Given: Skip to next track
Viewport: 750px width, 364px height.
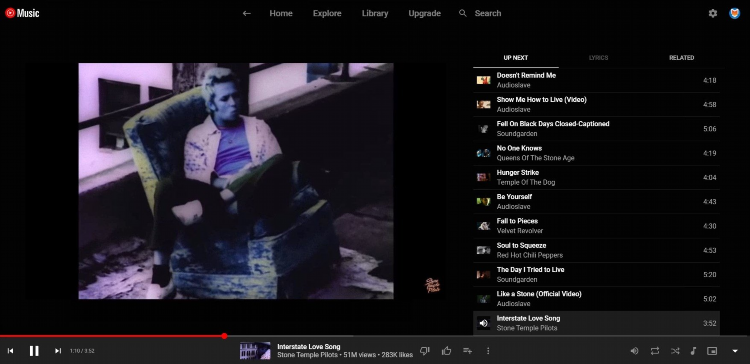Looking at the screenshot, I should pyautogui.click(x=58, y=351).
